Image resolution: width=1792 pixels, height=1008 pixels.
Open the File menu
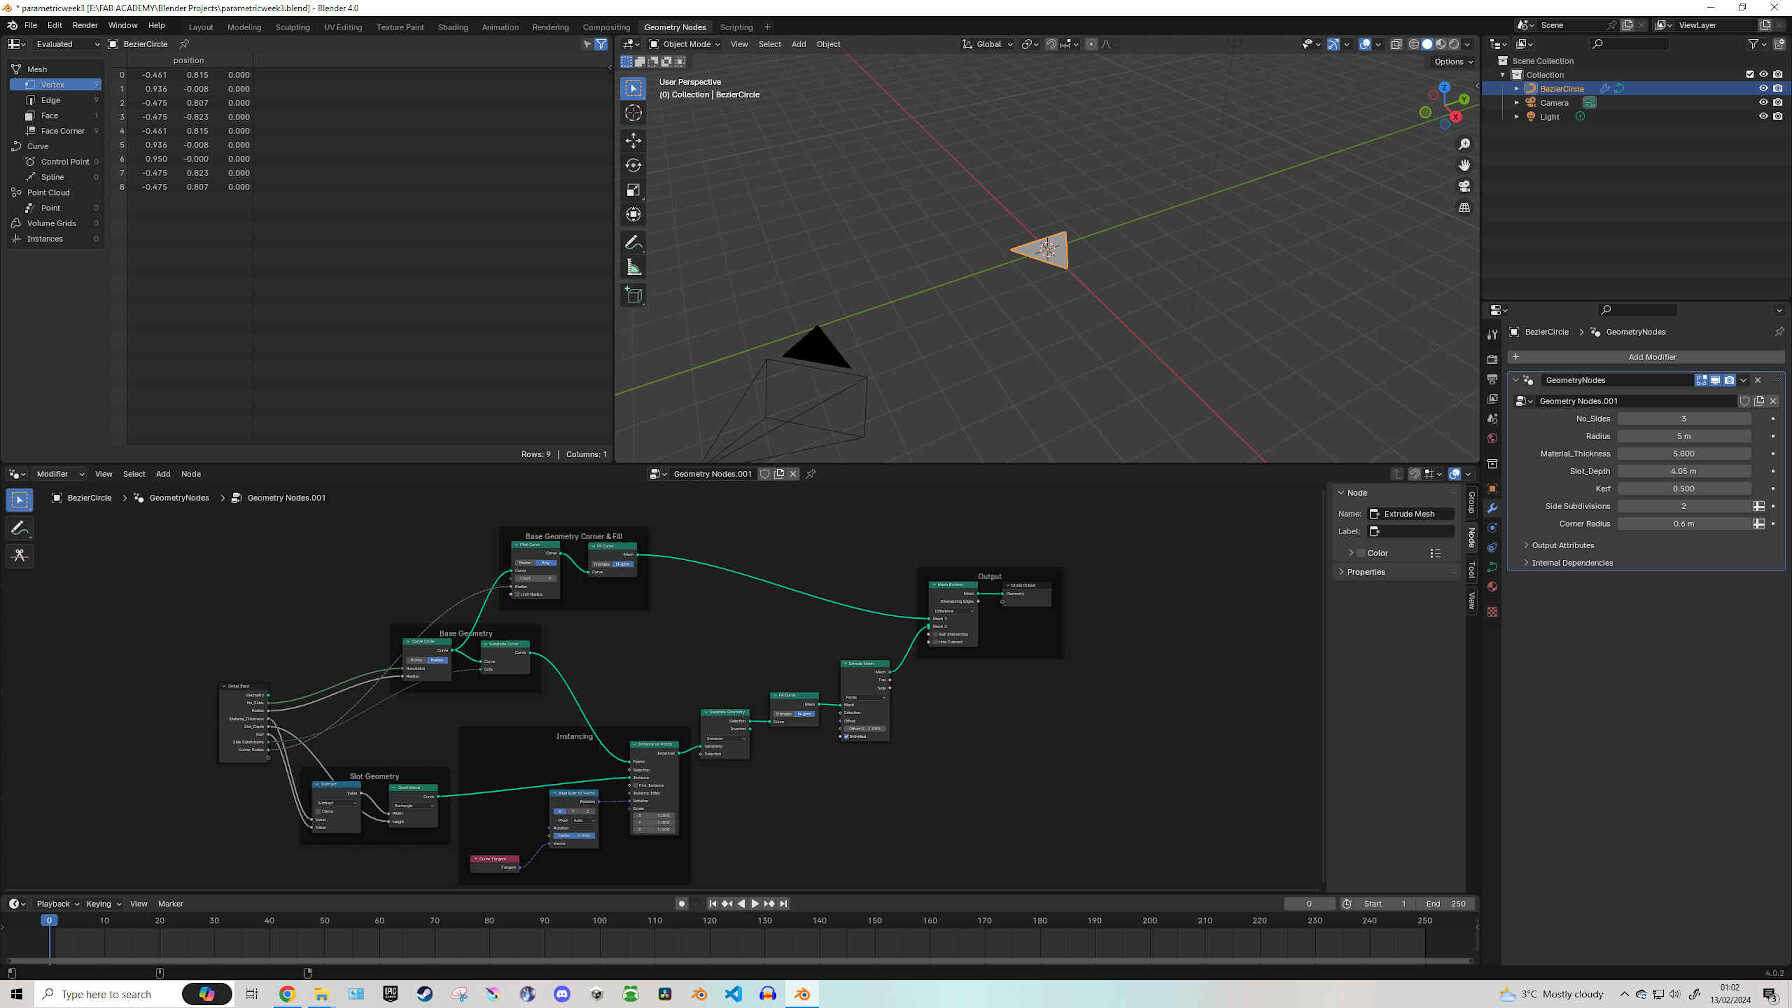(30, 25)
